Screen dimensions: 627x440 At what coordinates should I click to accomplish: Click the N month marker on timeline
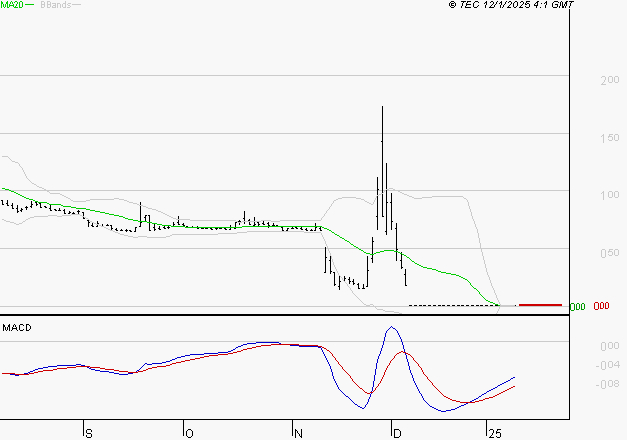point(298,434)
